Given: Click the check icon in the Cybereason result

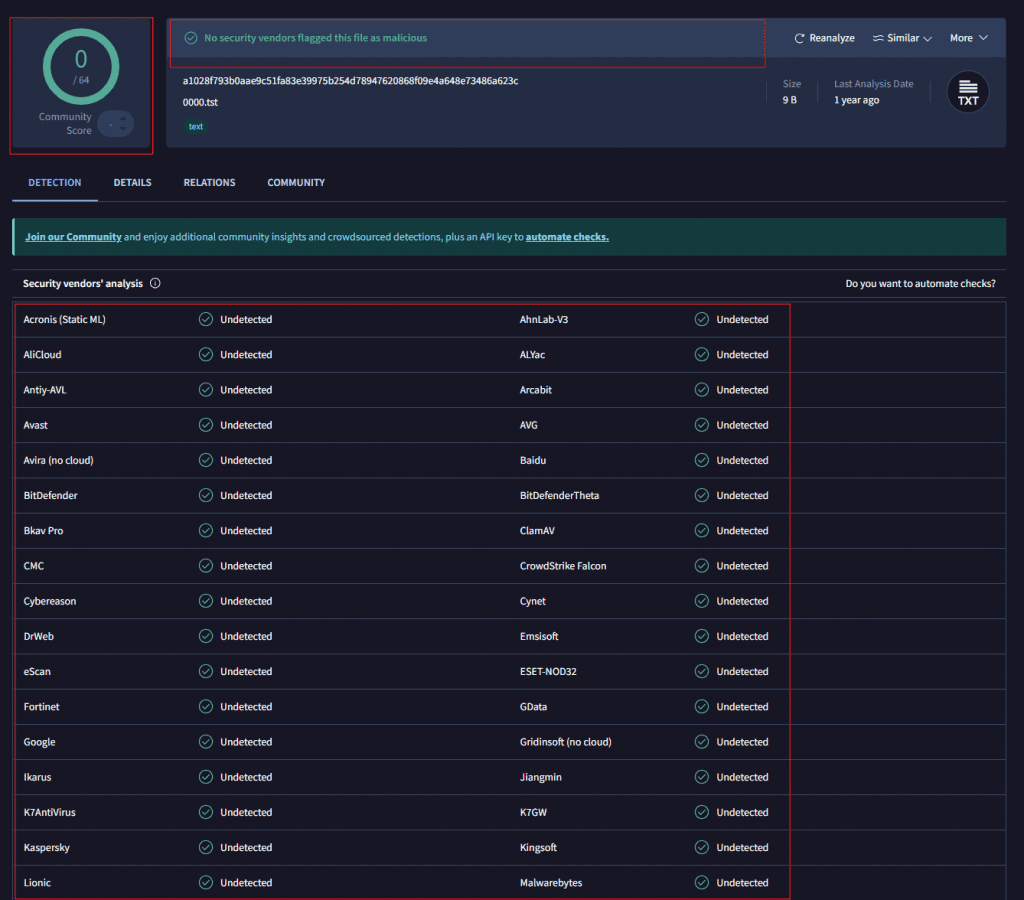Looking at the screenshot, I should point(206,602).
